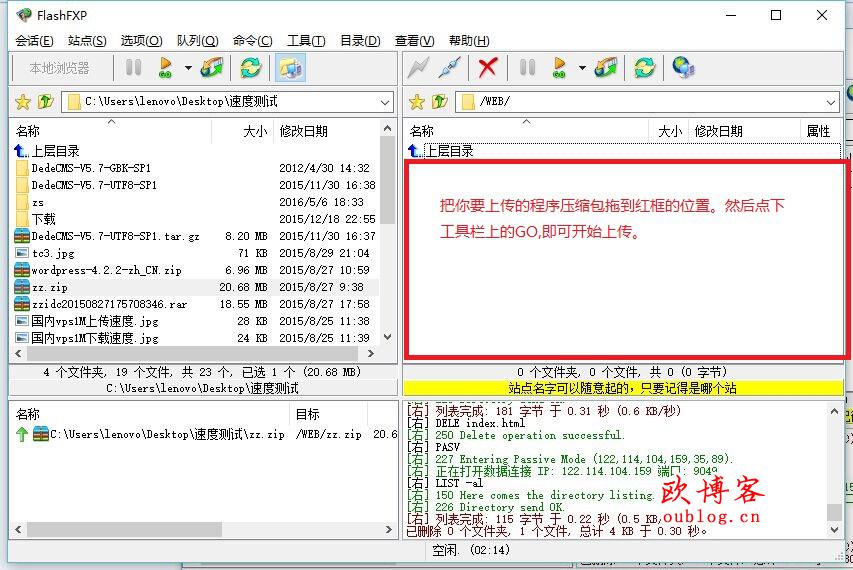Viewport: 853px width, 570px height.
Task: Click remote pane up-folder icon
Action: point(440,101)
